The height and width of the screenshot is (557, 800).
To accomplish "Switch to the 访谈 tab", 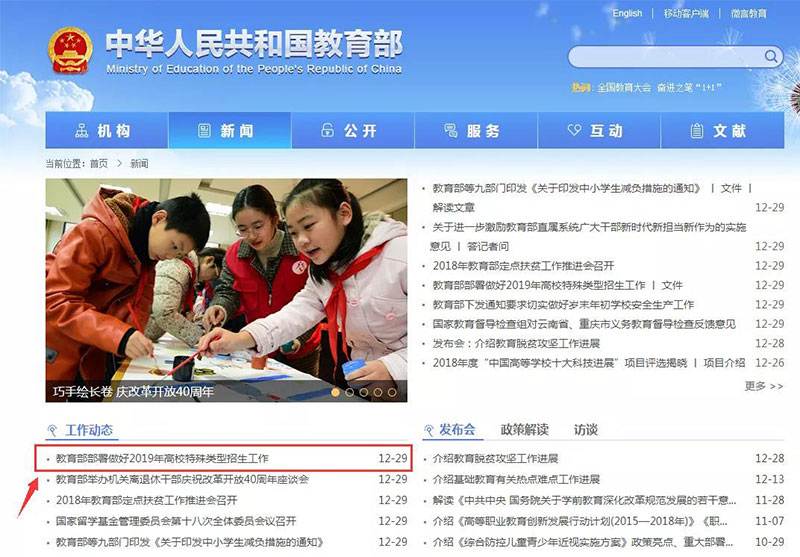I will coord(586,429).
